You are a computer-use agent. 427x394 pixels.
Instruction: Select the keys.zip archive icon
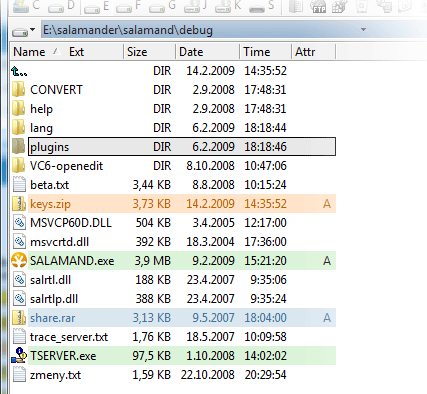(x=19, y=204)
